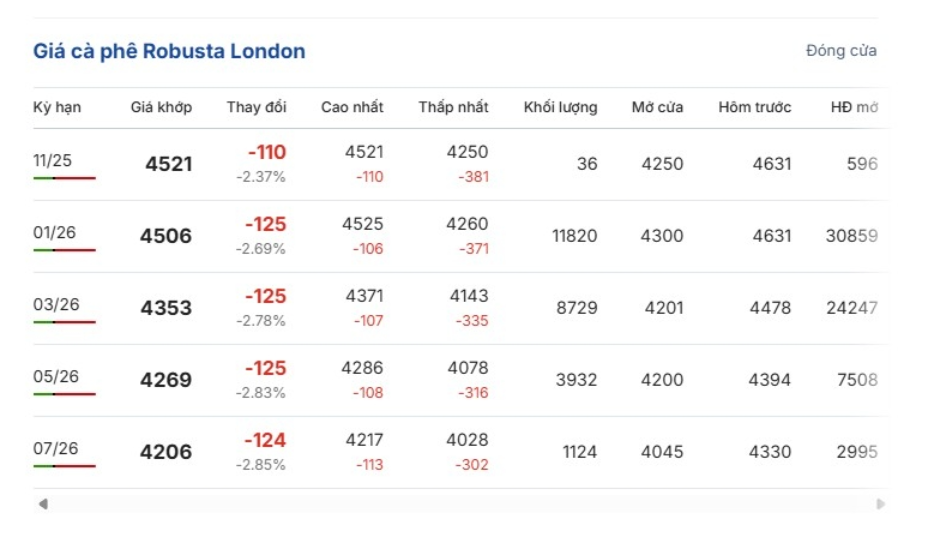The height and width of the screenshot is (538, 944).
Task: Open the 03/26 contract row
Action: 56,305
